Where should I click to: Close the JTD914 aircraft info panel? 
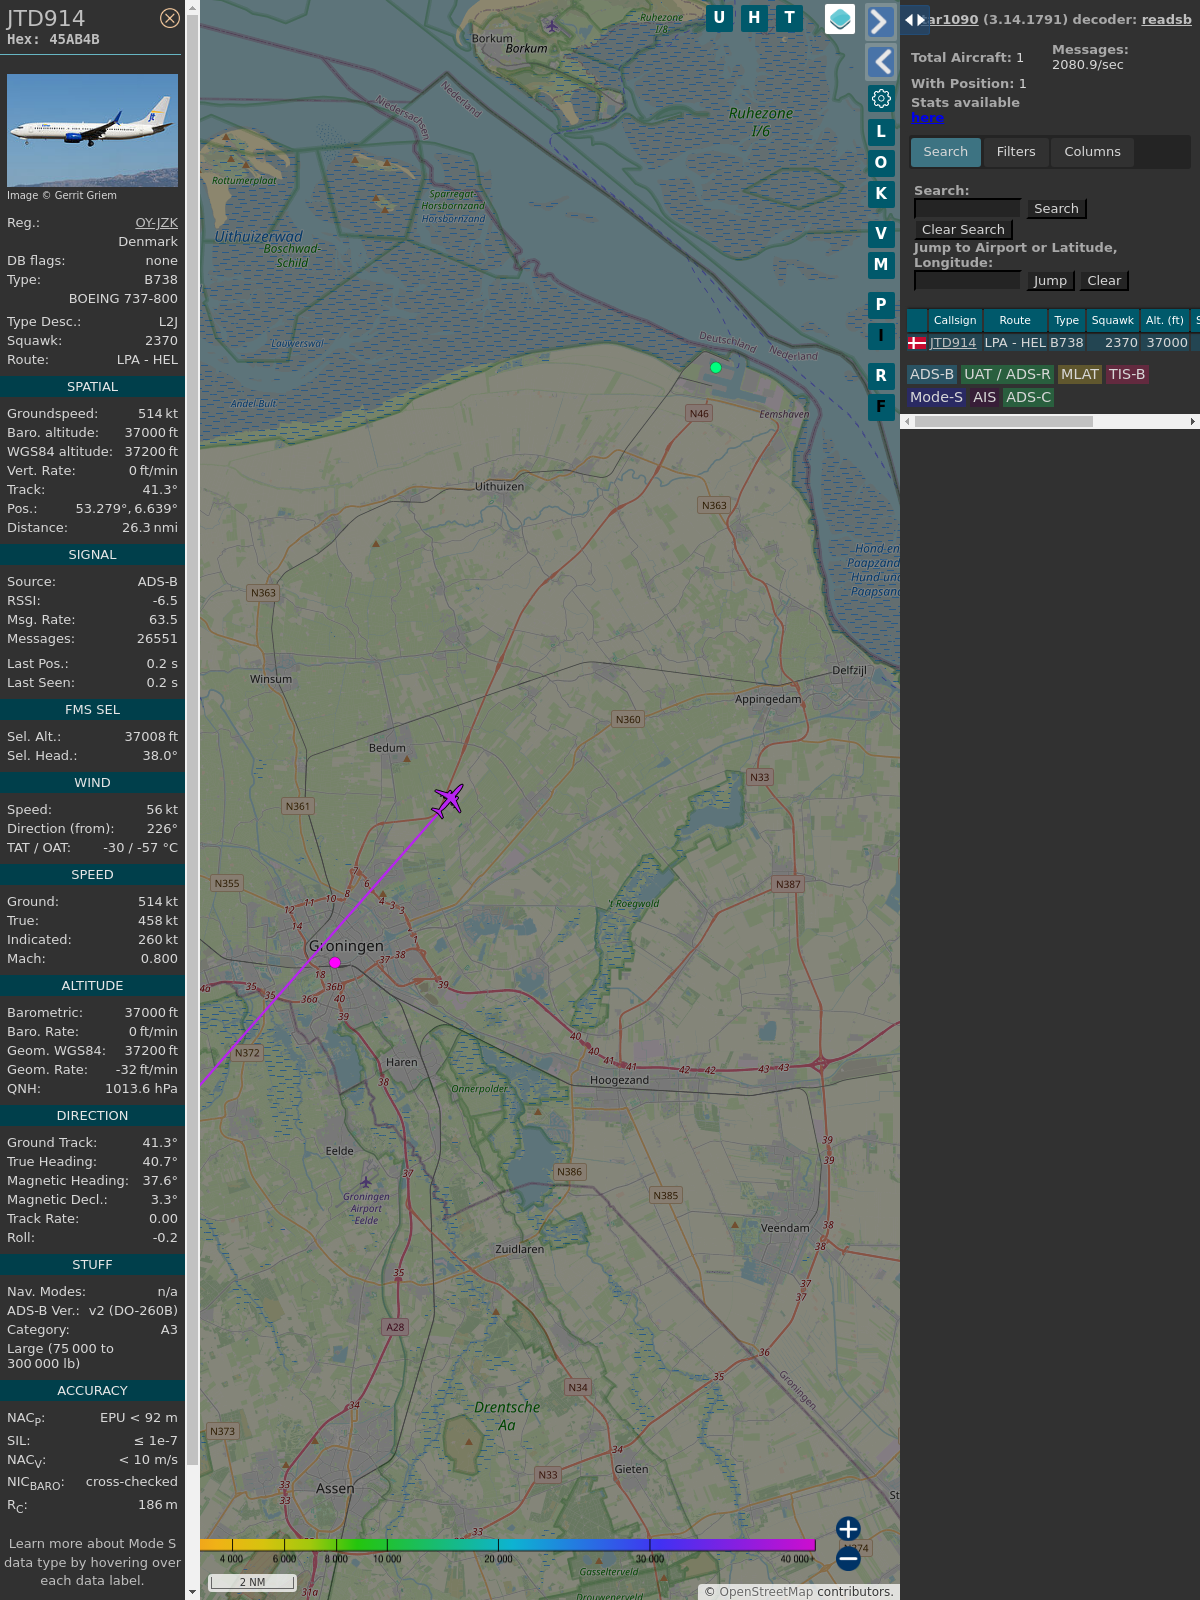(x=170, y=18)
